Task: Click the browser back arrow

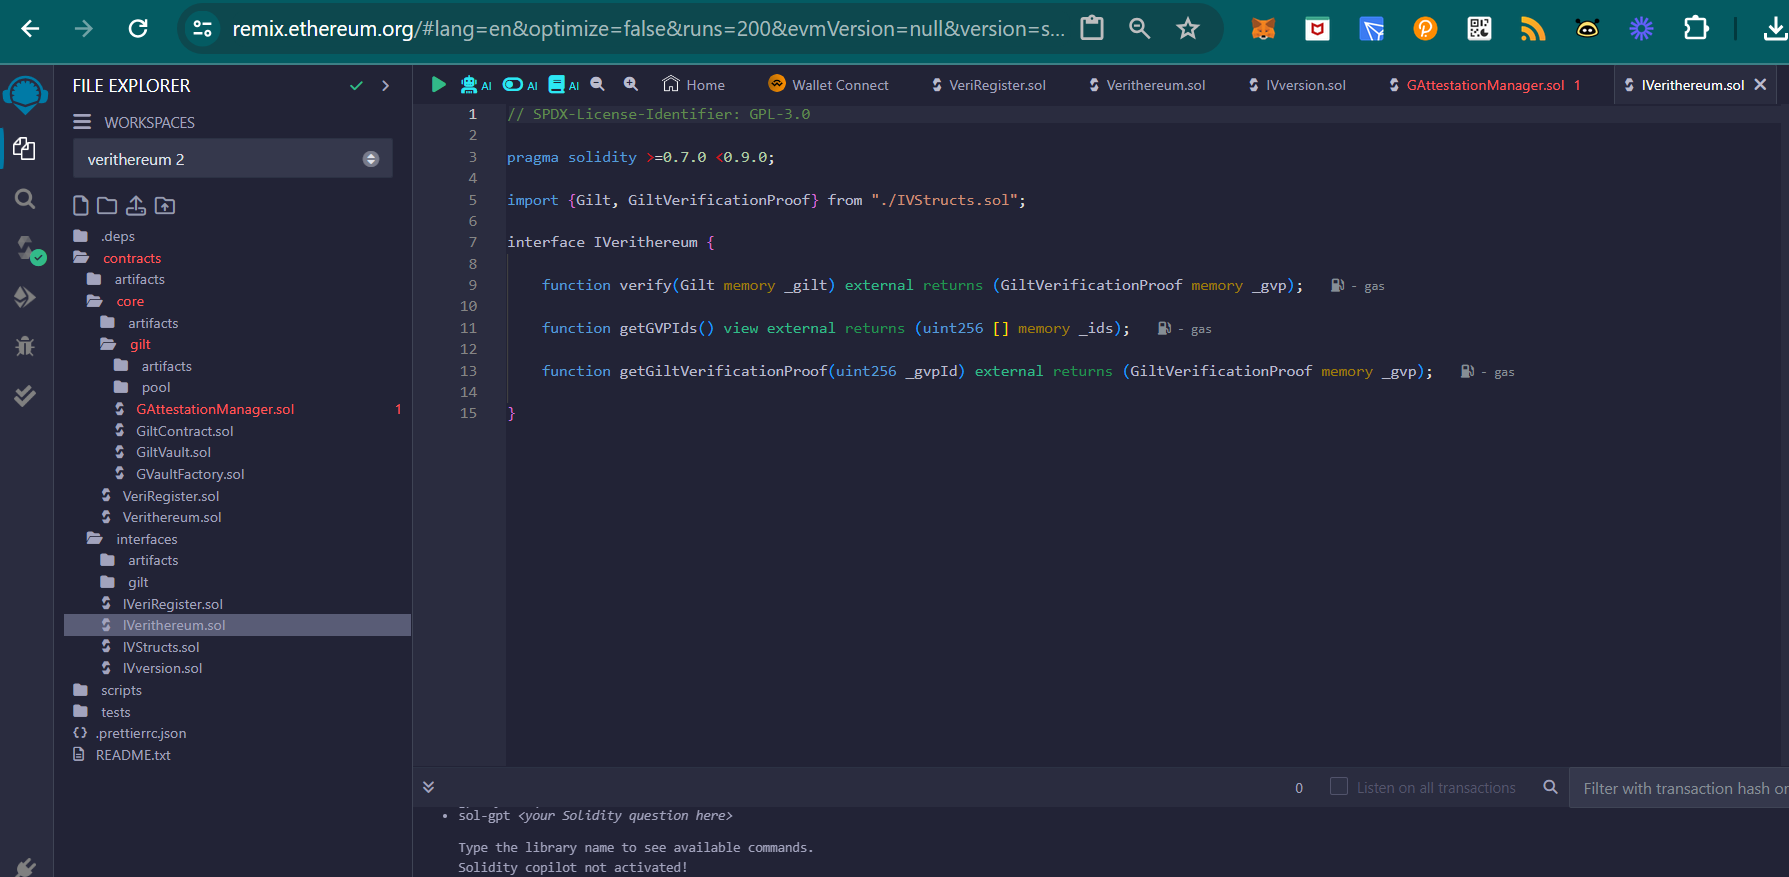Action: [x=30, y=28]
